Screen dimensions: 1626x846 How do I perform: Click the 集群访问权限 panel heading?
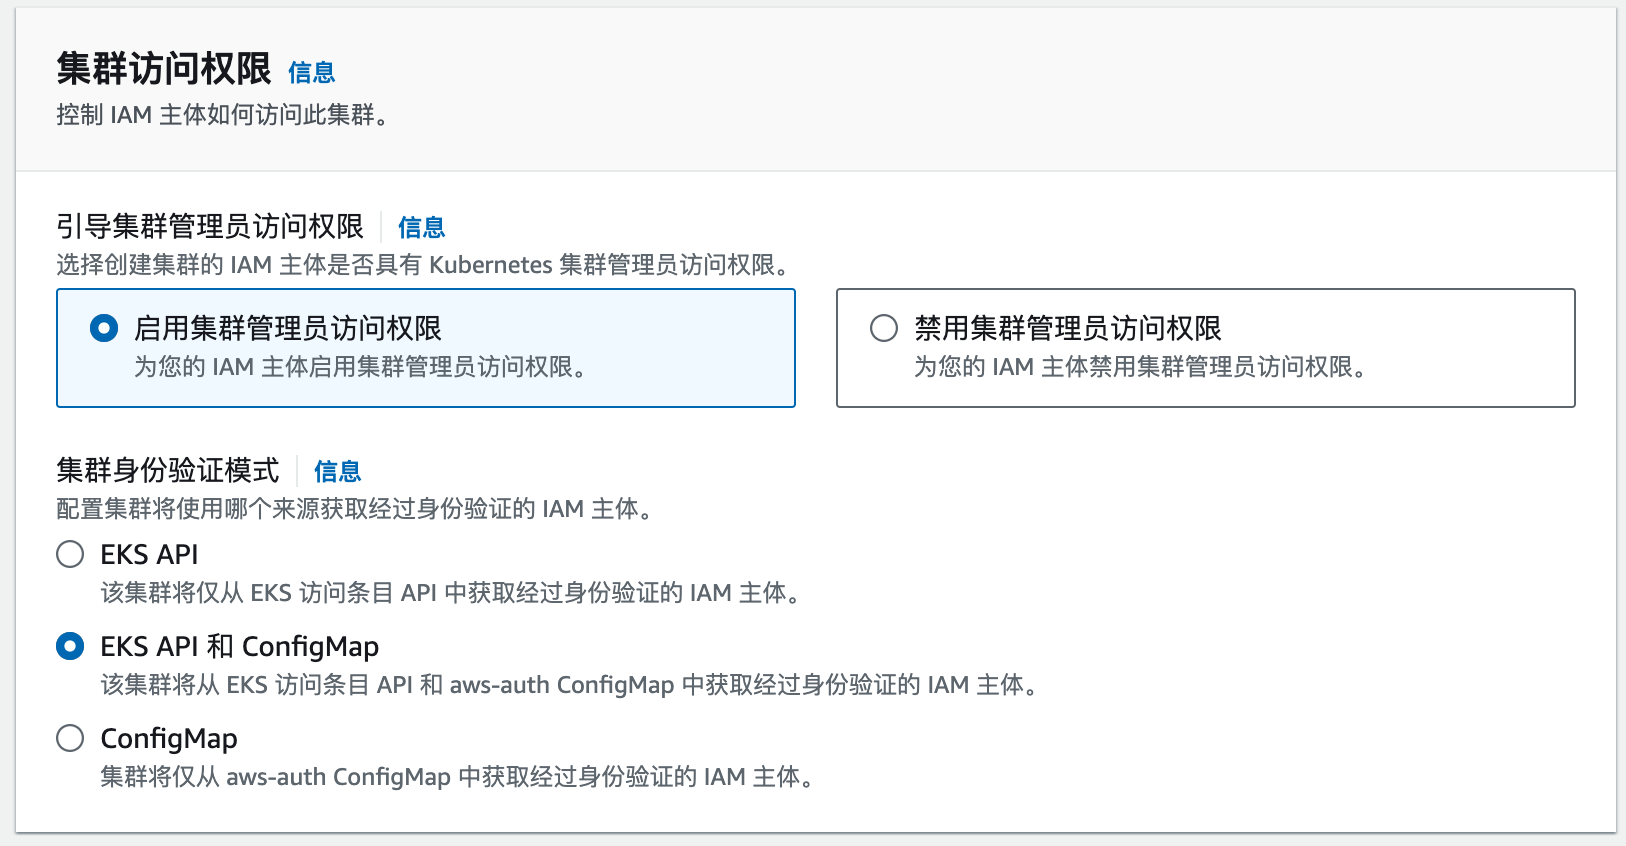click(x=164, y=69)
